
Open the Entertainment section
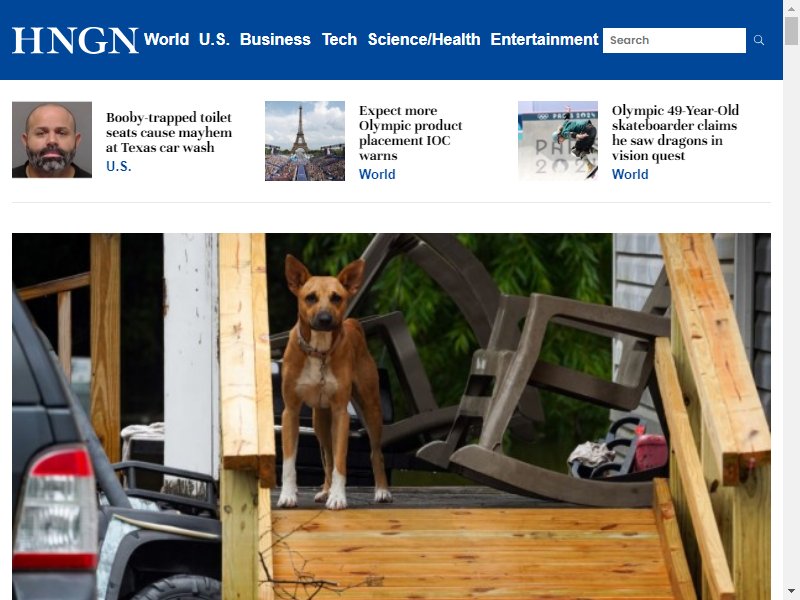pos(544,39)
